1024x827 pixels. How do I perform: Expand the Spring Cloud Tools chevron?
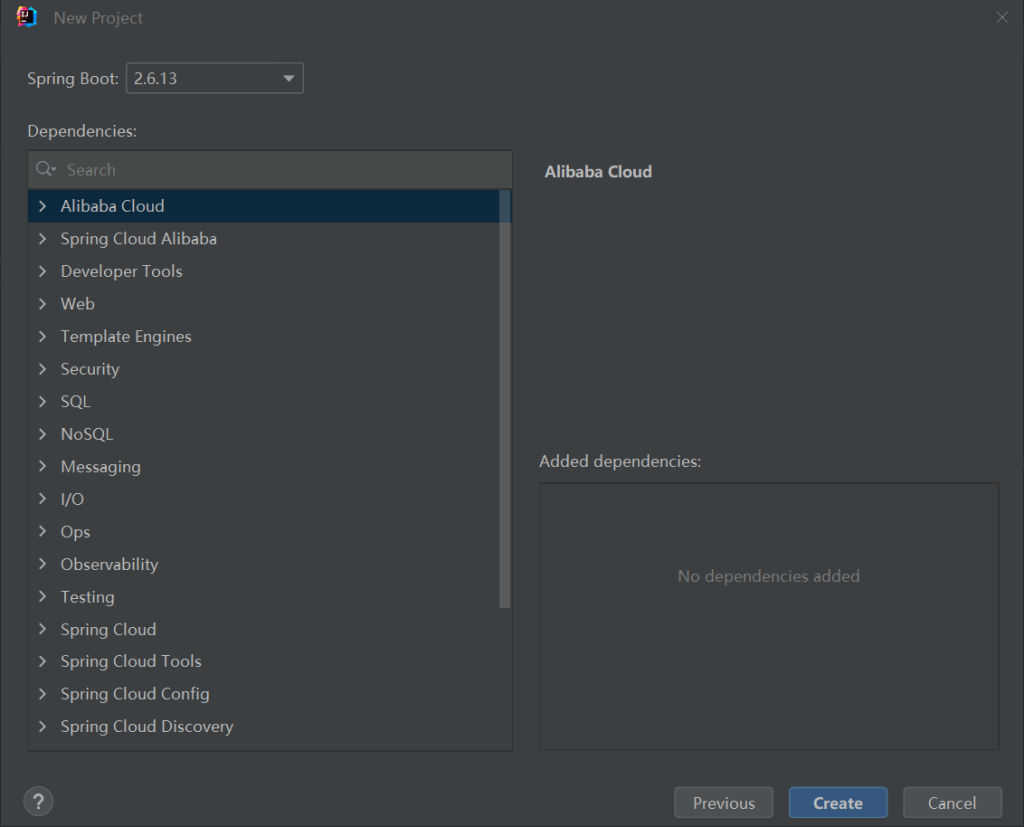[x=42, y=662]
